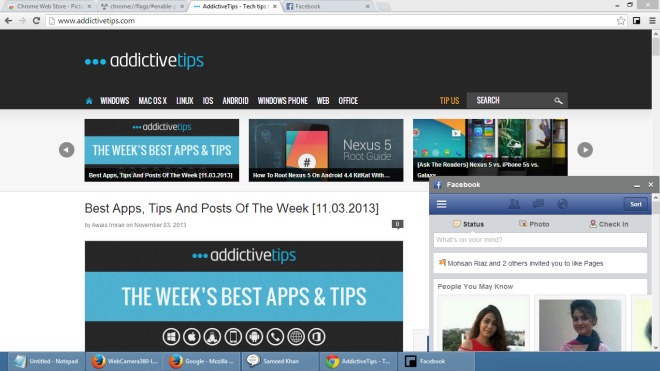Click the Linux penguin icon in banner

point(212,337)
